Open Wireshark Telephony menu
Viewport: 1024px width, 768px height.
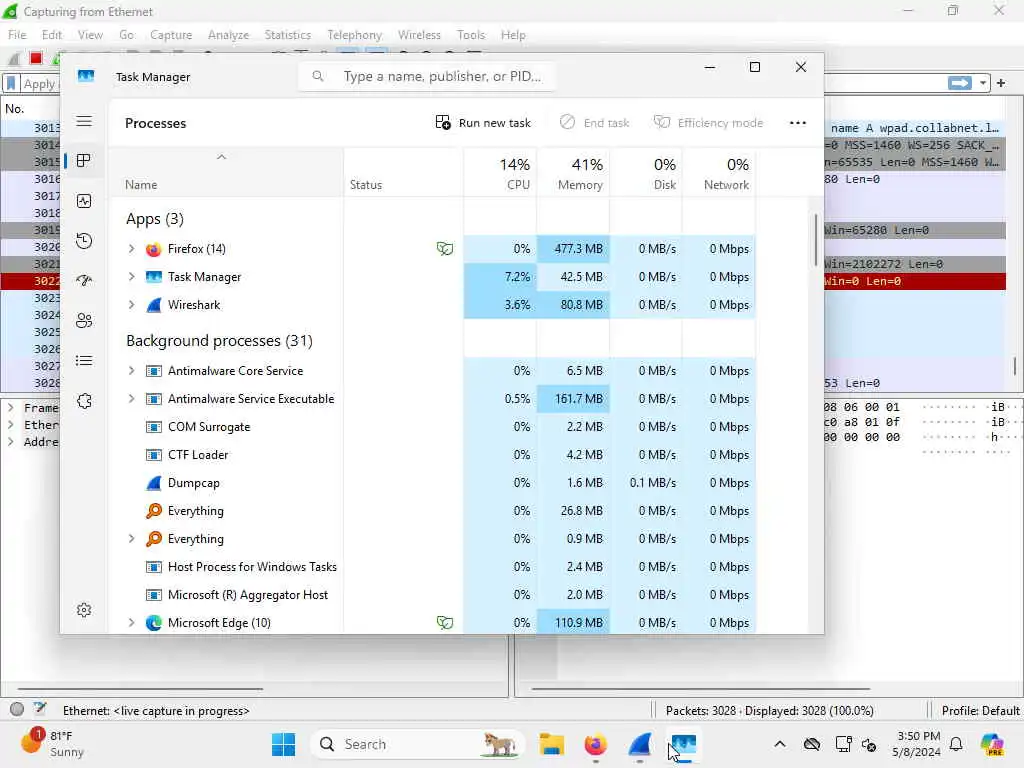355,35
